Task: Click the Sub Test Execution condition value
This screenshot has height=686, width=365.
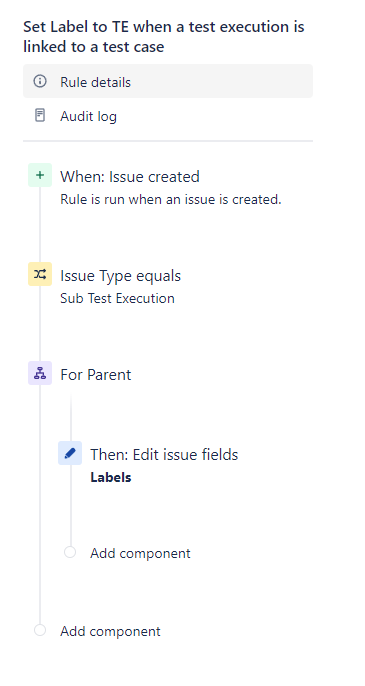Action: point(117,298)
